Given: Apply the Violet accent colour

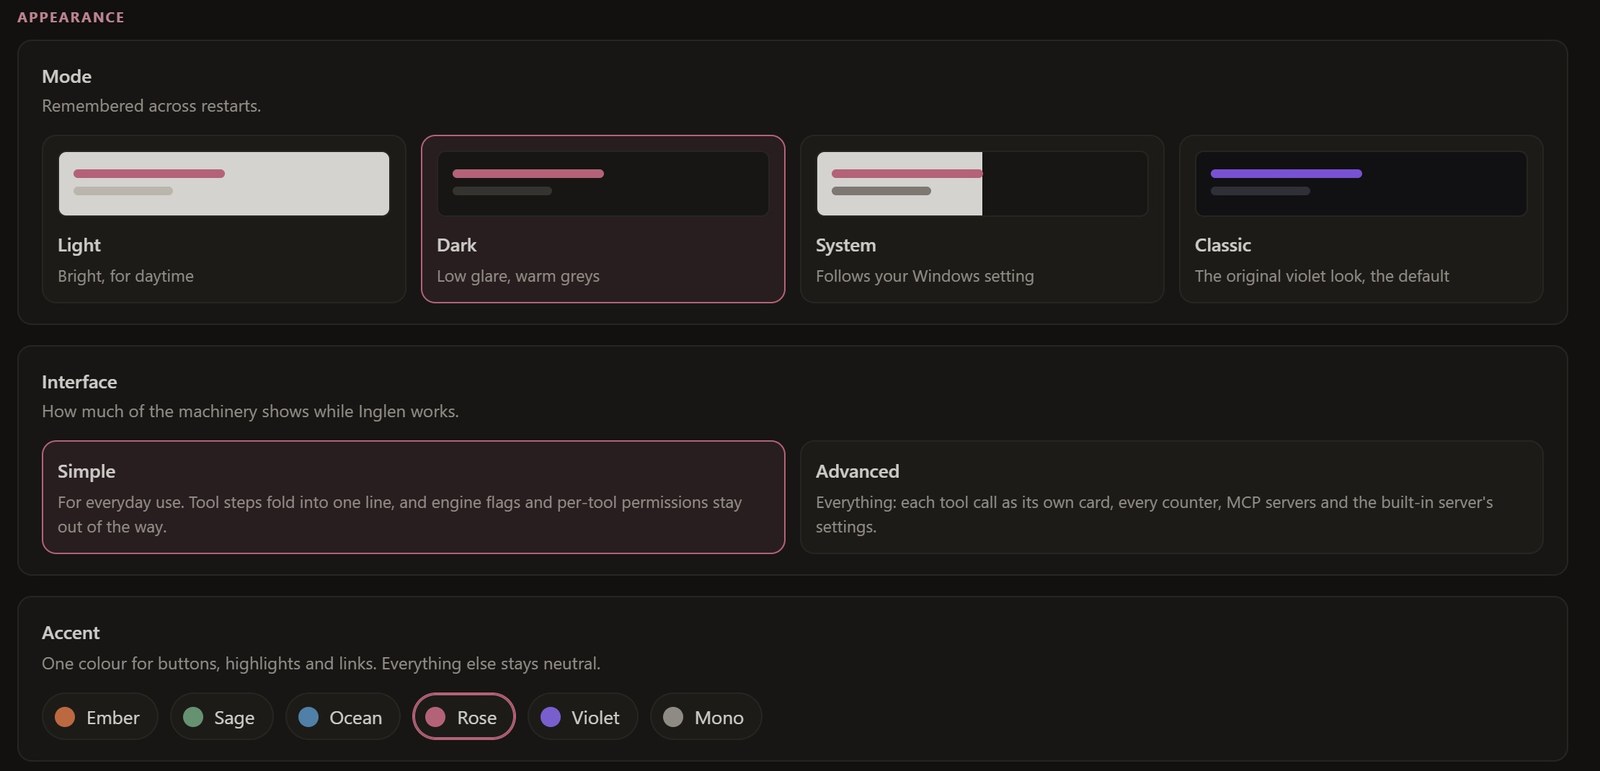Looking at the screenshot, I should 582,717.
